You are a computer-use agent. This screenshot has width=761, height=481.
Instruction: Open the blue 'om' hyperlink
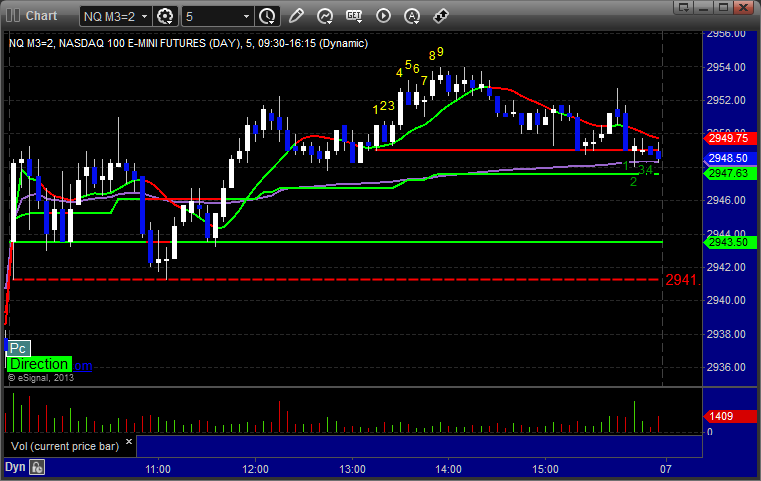(x=83, y=366)
